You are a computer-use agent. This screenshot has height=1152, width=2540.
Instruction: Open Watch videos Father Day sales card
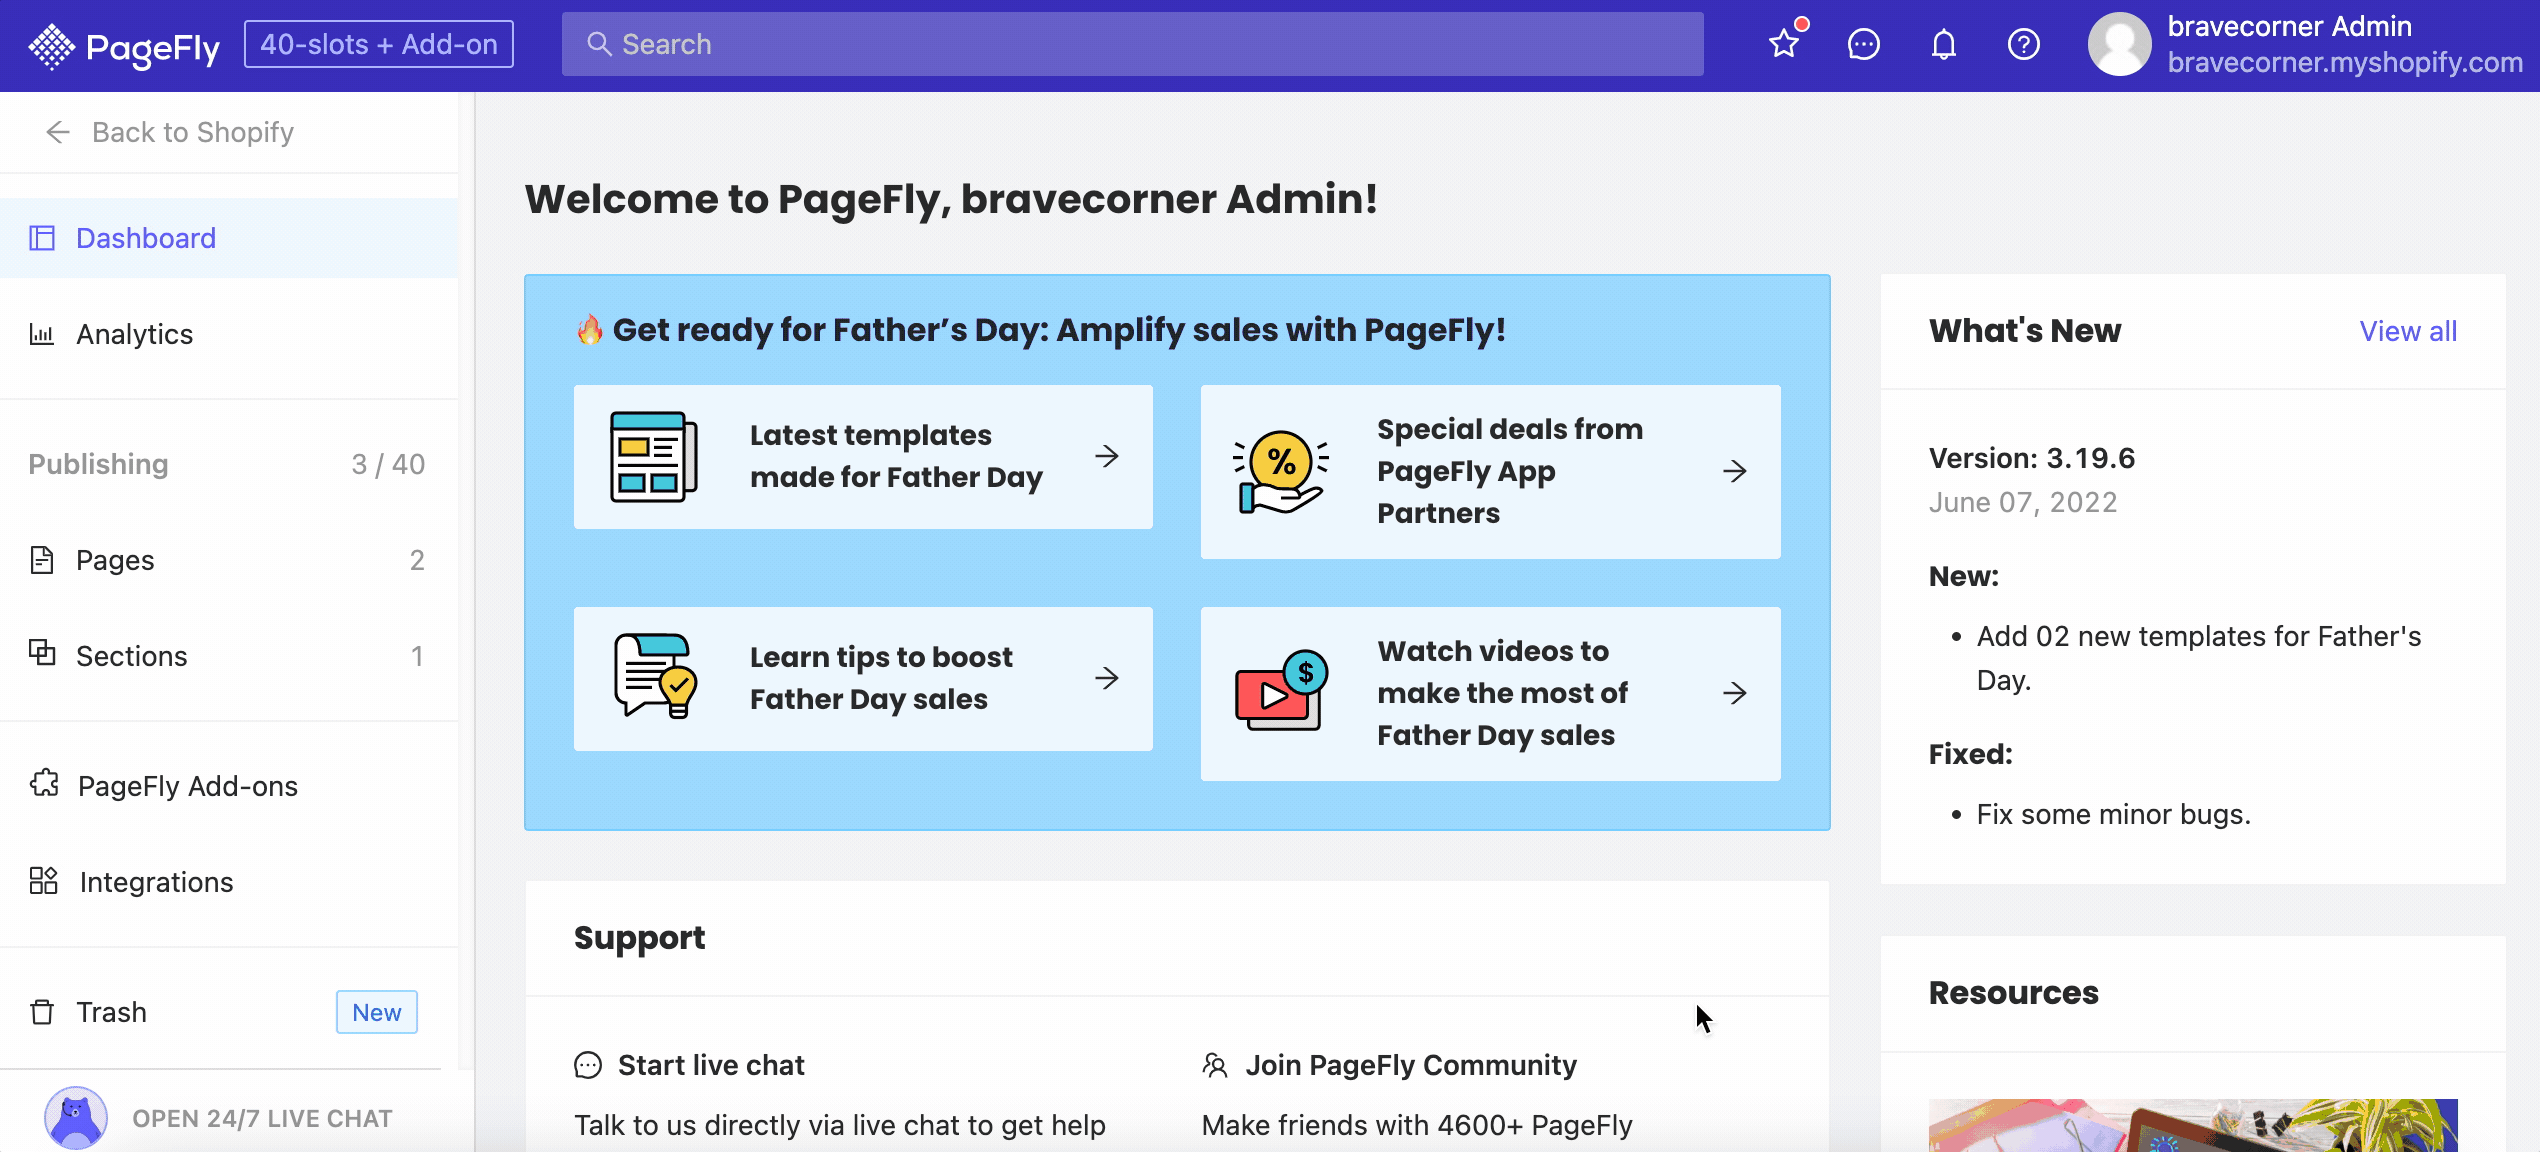pos(1490,694)
